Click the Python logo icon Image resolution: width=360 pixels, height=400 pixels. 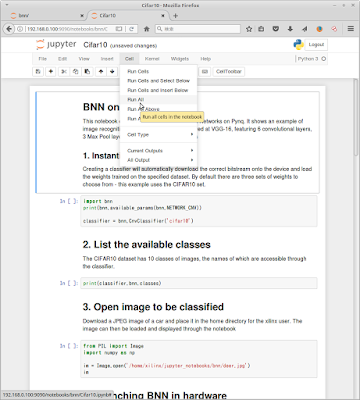(298, 45)
